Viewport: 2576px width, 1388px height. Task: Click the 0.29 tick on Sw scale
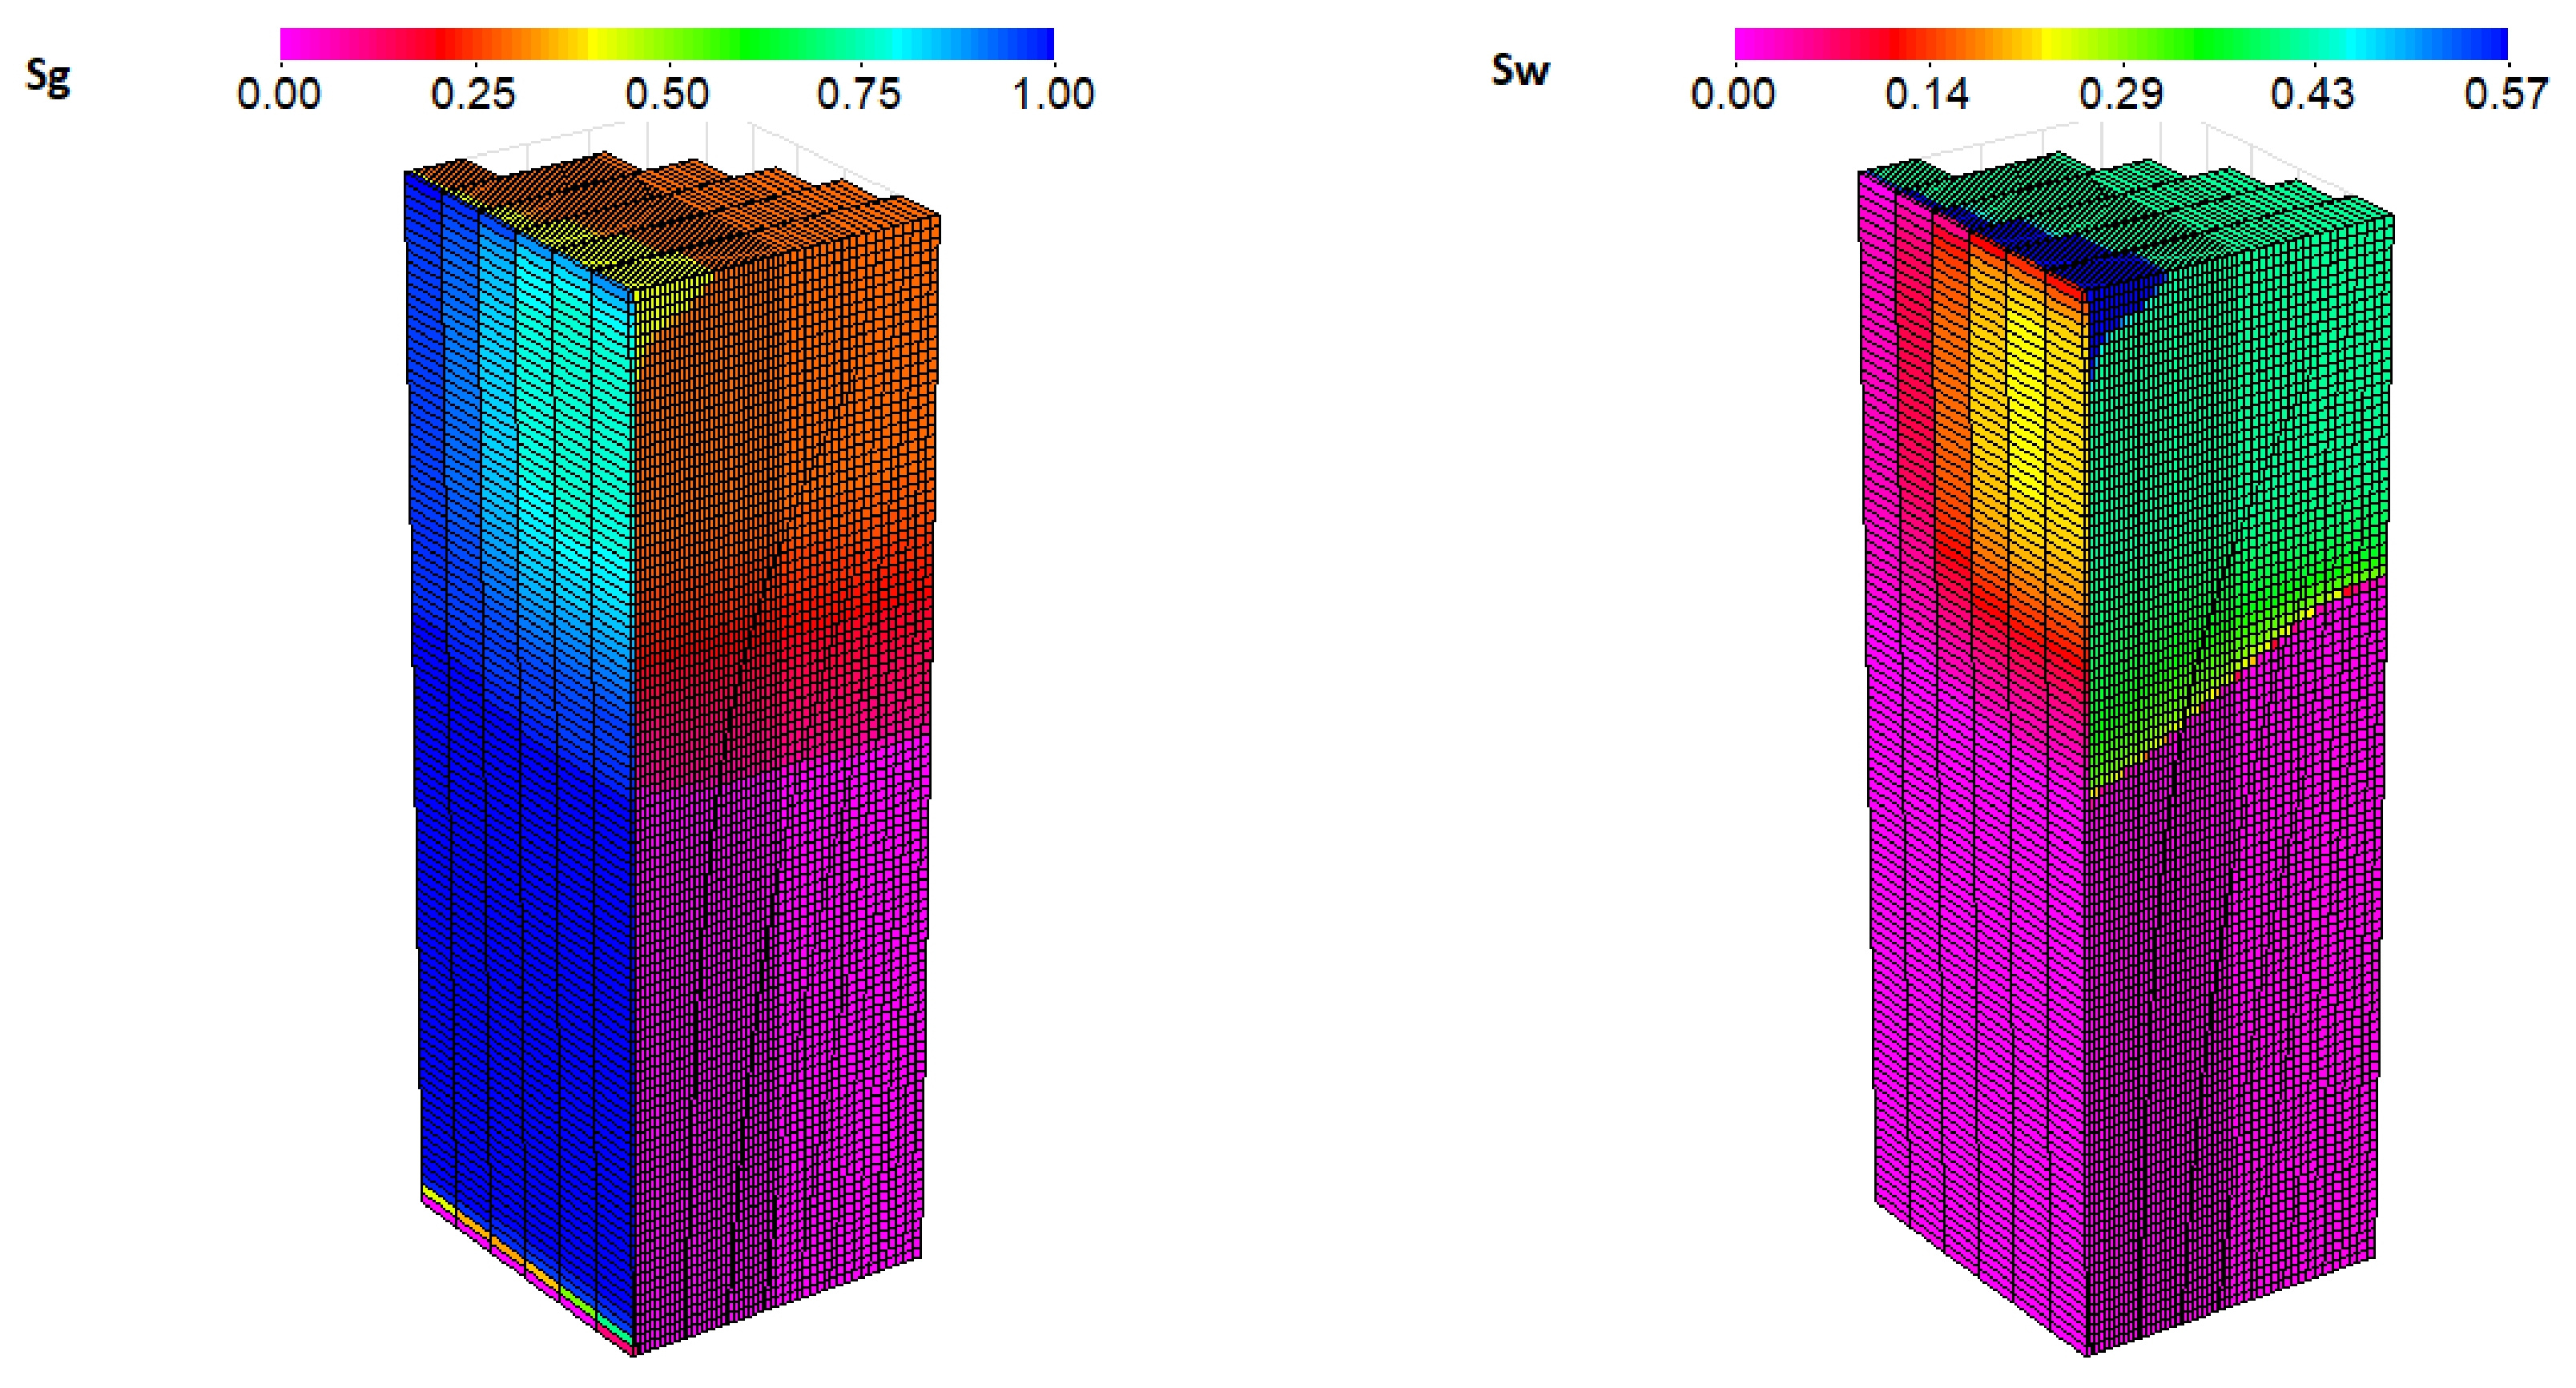click(2120, 94)
